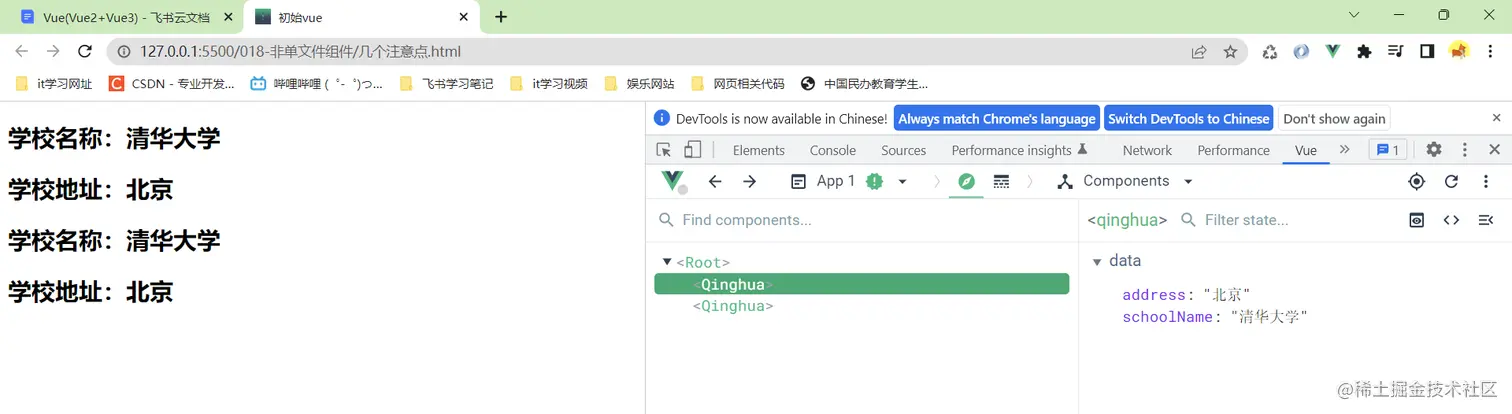Click the open in editor icon
1512x414 pixels.
1486,220
